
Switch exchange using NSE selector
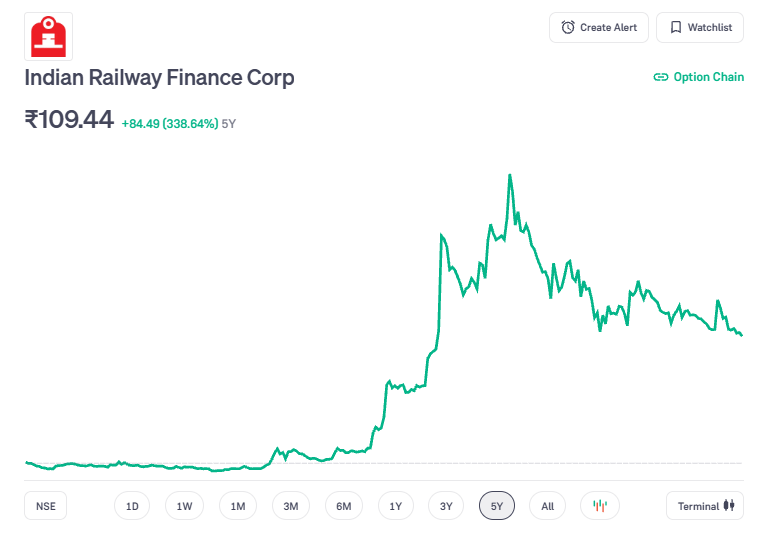tap(46, 506)
